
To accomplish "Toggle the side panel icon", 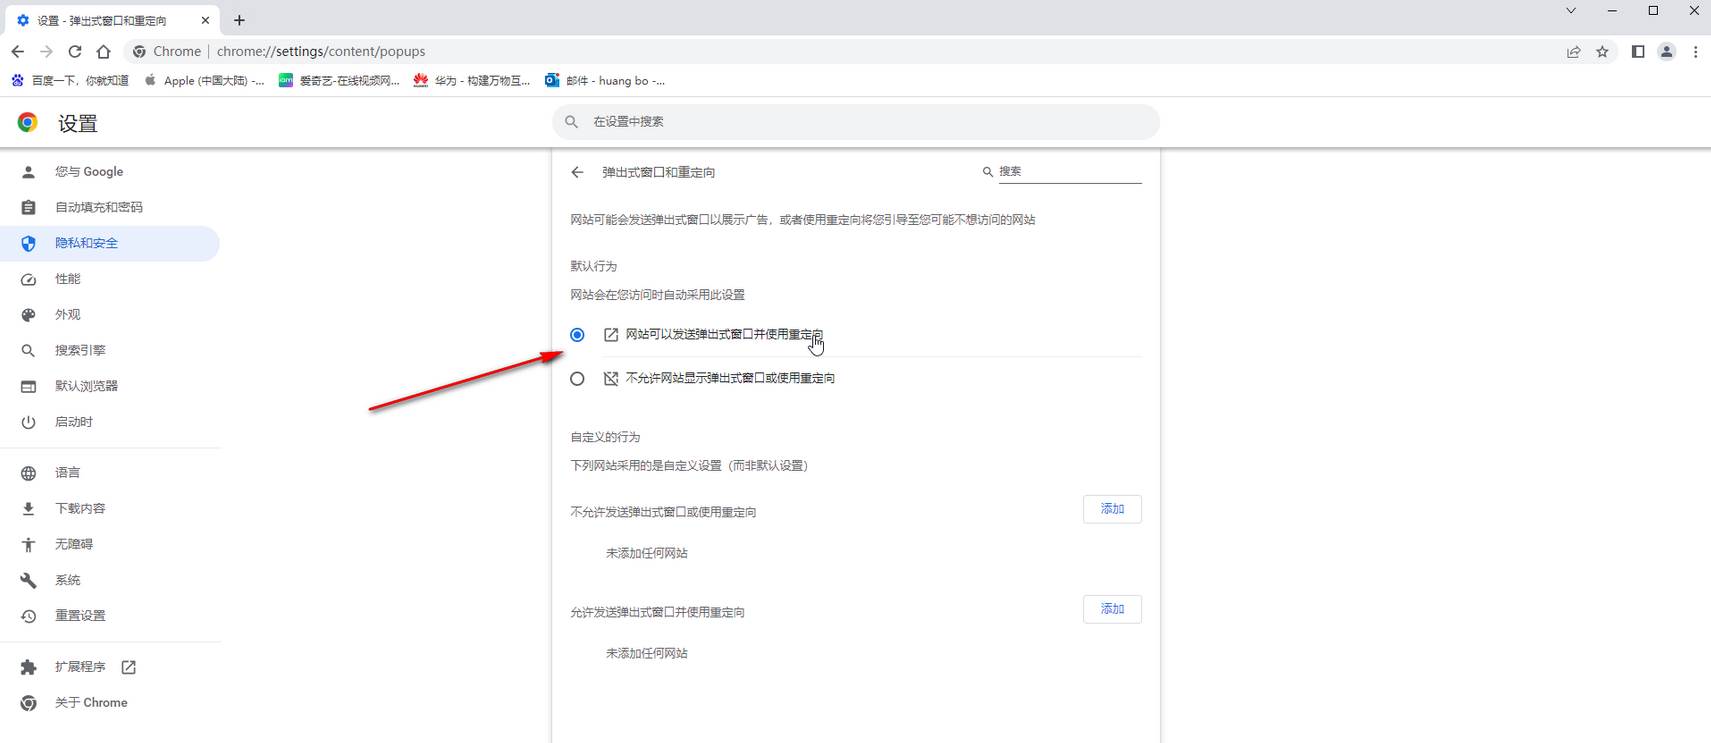I will (1638, 51).
